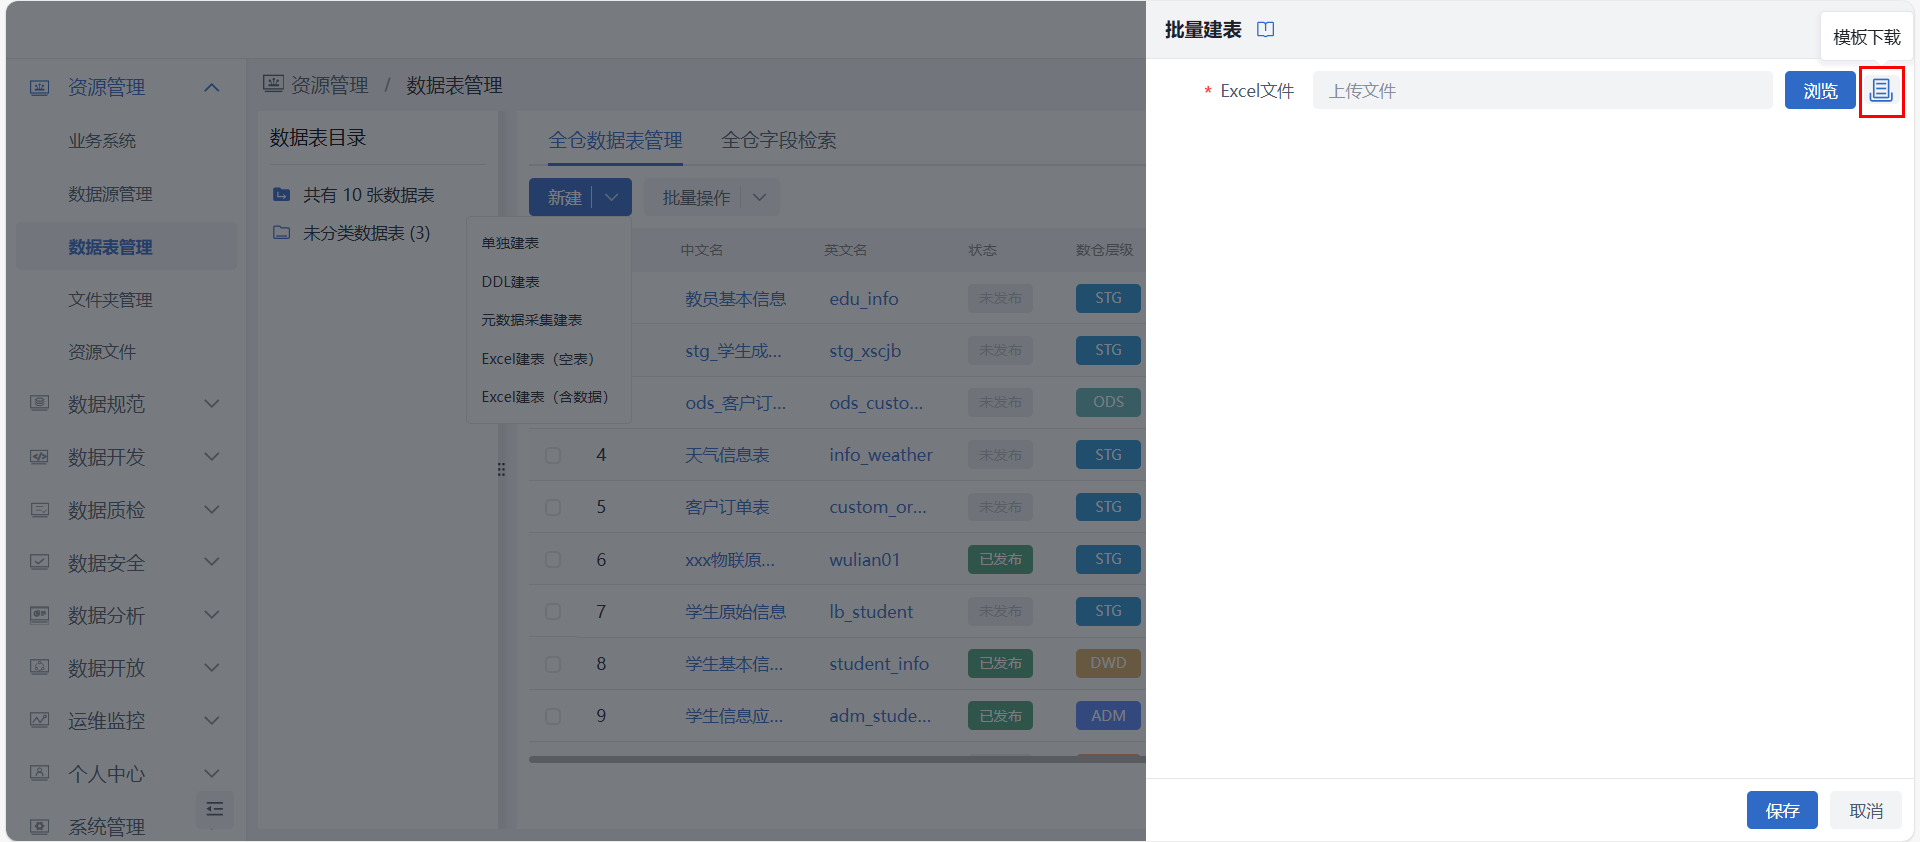Check the row 9 checkbox for 学生信息应

pyautogui.click(x=553, y=716)
